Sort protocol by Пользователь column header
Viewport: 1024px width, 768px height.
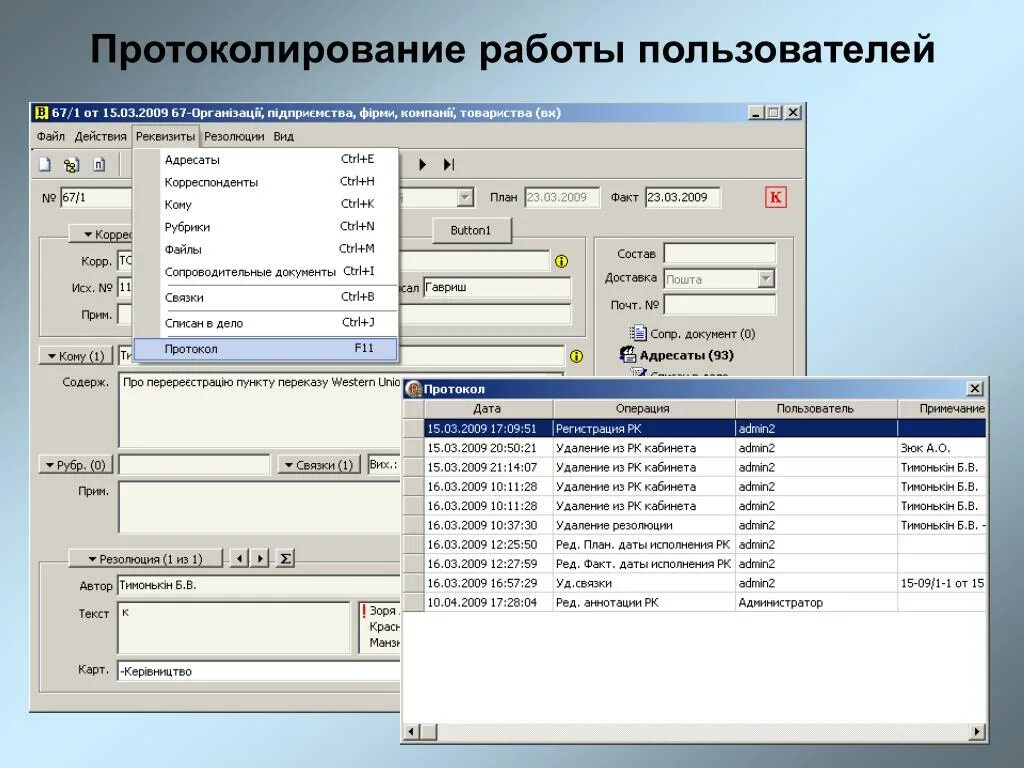[816, 409]
